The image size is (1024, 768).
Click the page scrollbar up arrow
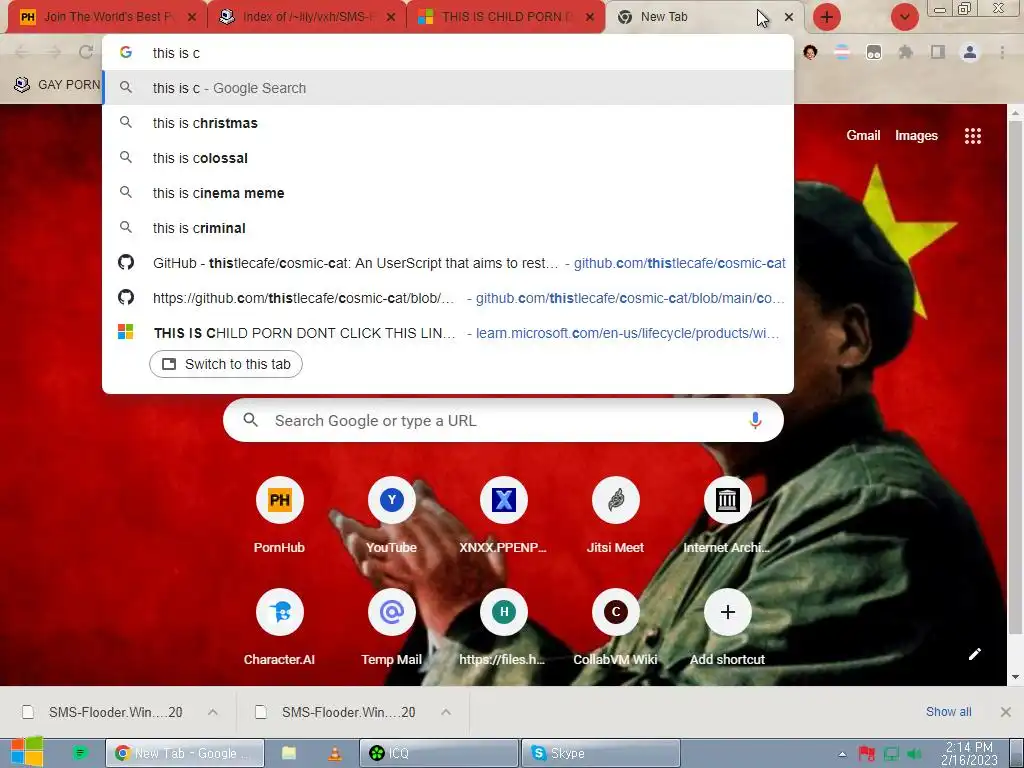point(1016,113)
